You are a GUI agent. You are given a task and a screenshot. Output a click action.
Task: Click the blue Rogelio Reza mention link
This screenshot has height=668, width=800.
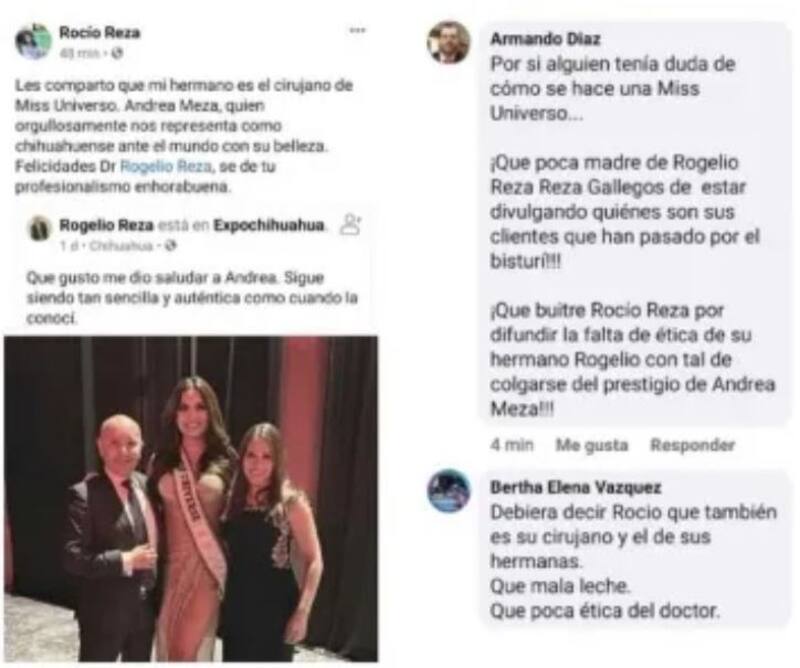(165, 166)
